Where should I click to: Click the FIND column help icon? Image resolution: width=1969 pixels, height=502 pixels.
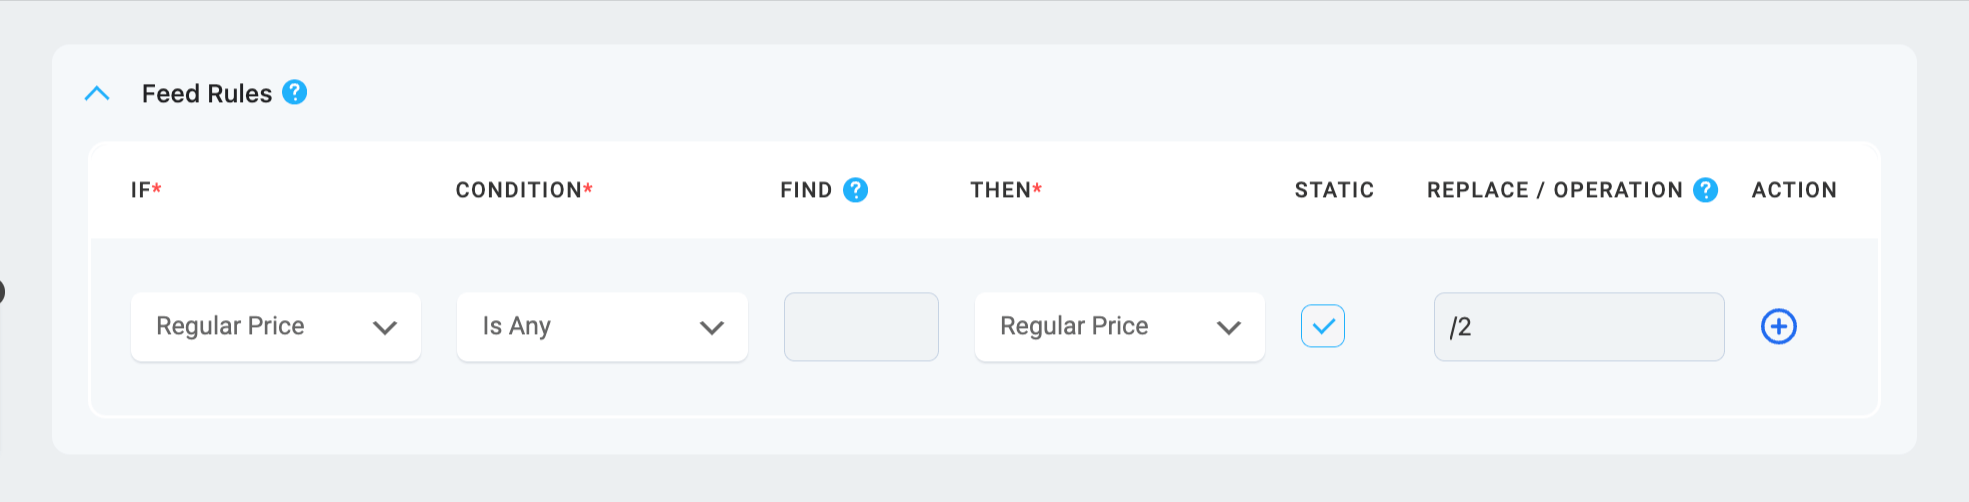tap(855, 190)
